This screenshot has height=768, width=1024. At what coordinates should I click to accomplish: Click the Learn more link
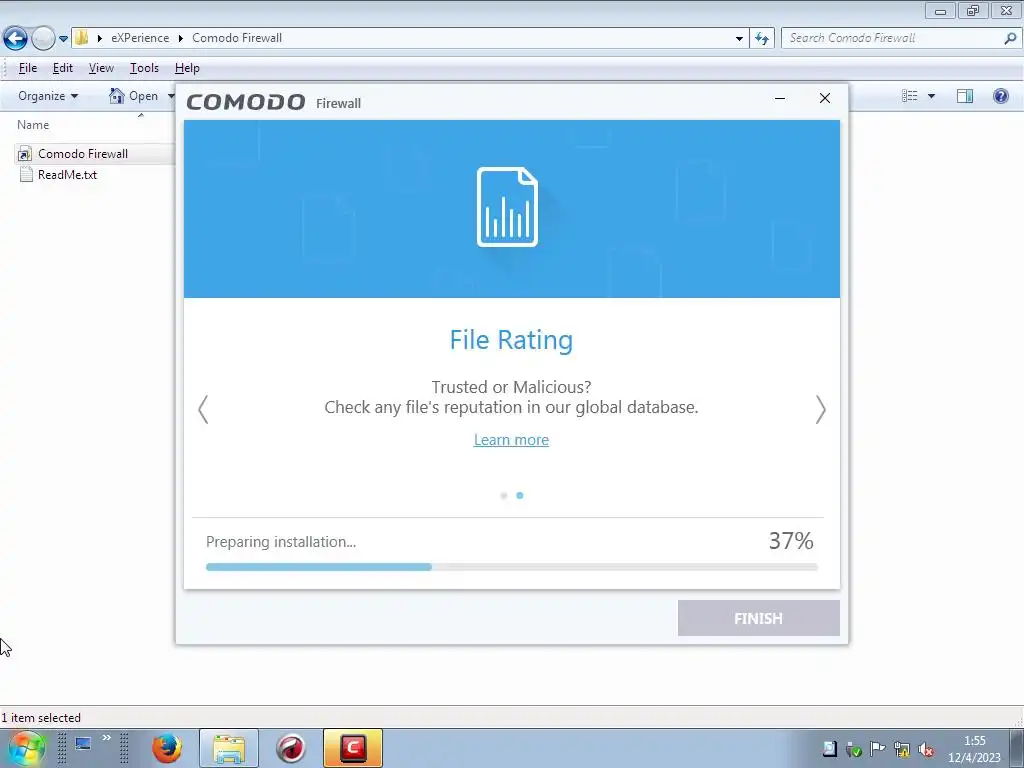pos(511,440)
